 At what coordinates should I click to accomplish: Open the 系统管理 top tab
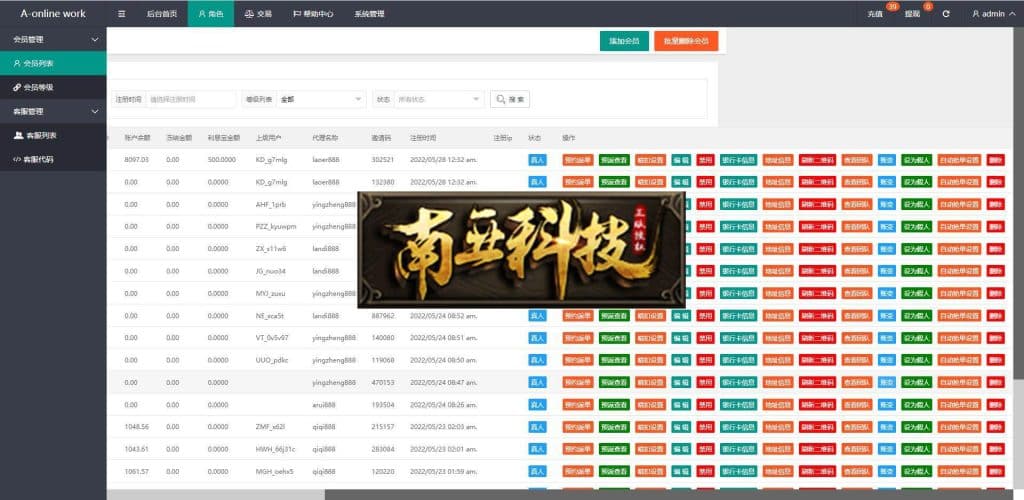click(369, 14)
